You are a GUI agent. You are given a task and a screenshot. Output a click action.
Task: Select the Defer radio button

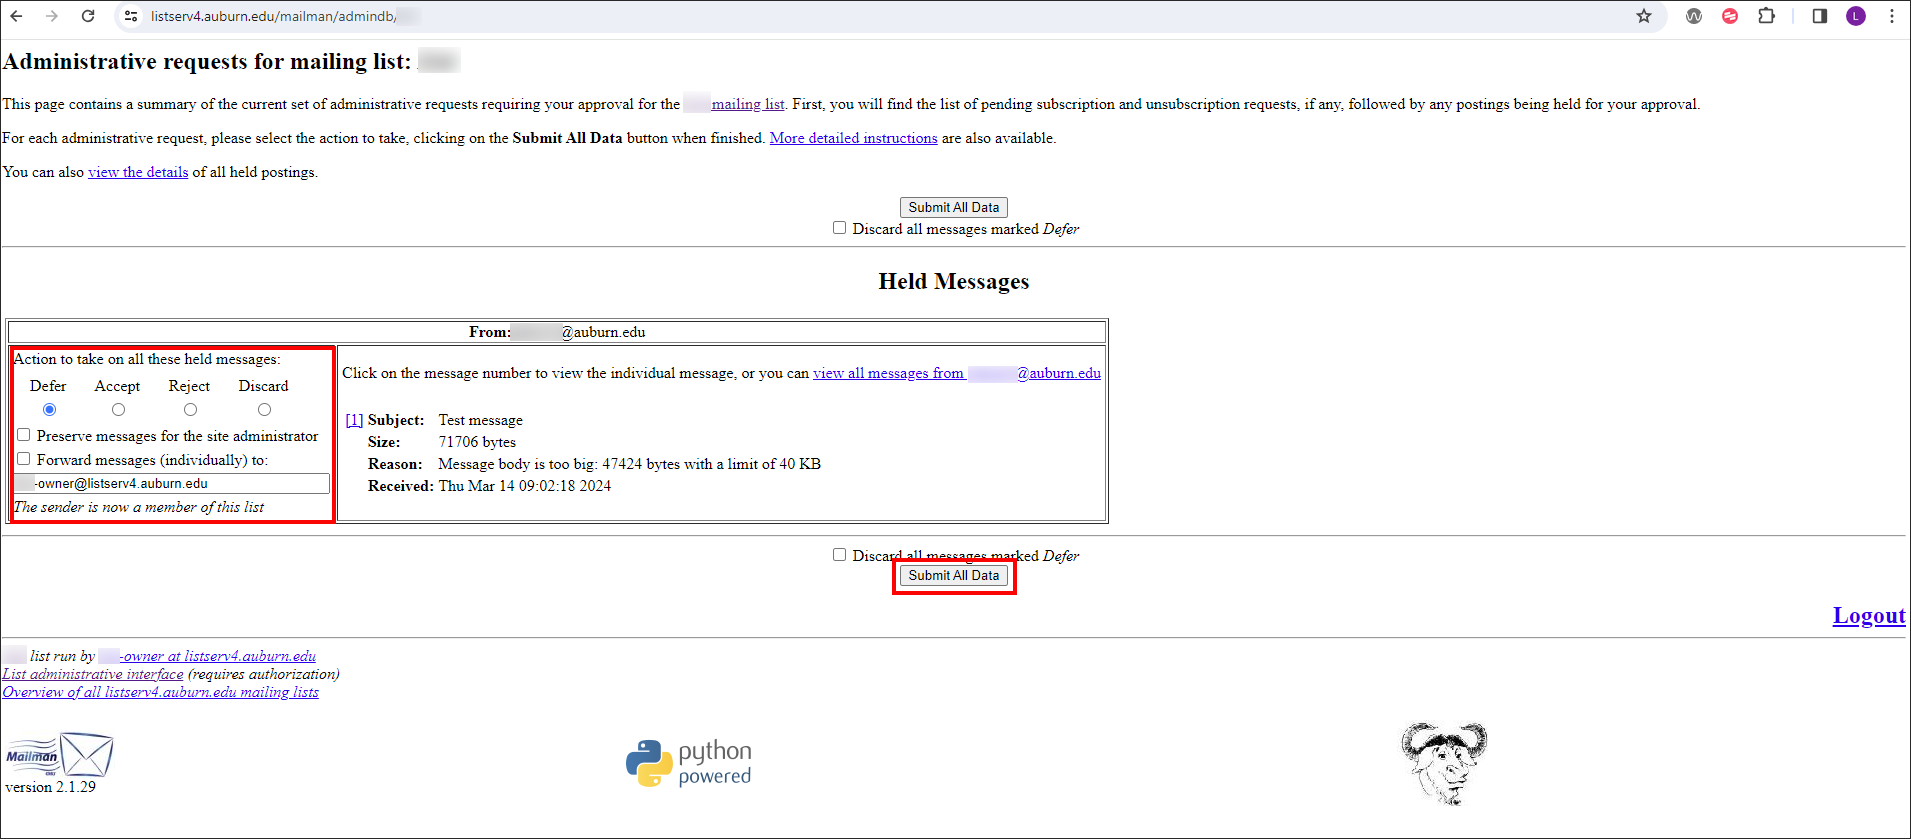[x=49, y=409]
